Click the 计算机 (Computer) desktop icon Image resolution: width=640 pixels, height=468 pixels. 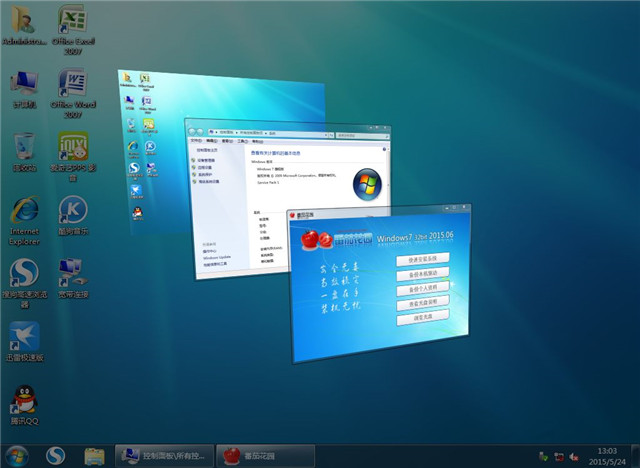[x=23, y=88]
